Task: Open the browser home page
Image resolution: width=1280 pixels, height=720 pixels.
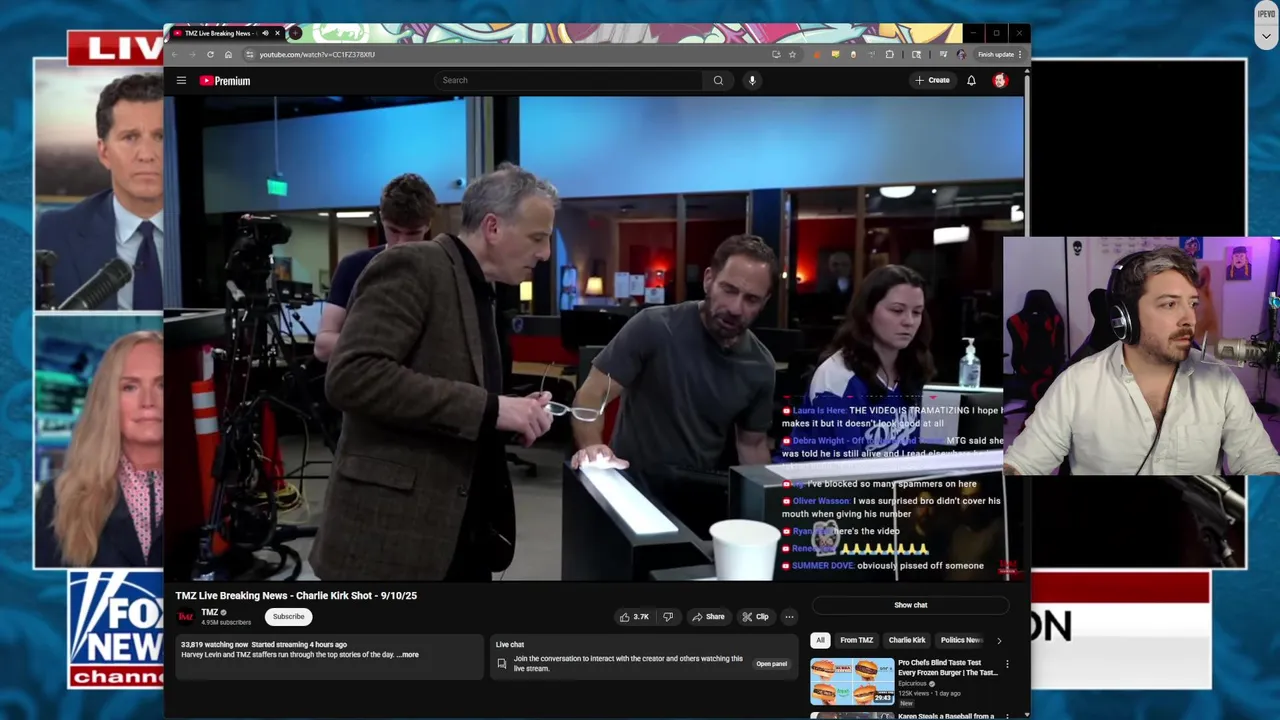Action: (x=228, y=54)
